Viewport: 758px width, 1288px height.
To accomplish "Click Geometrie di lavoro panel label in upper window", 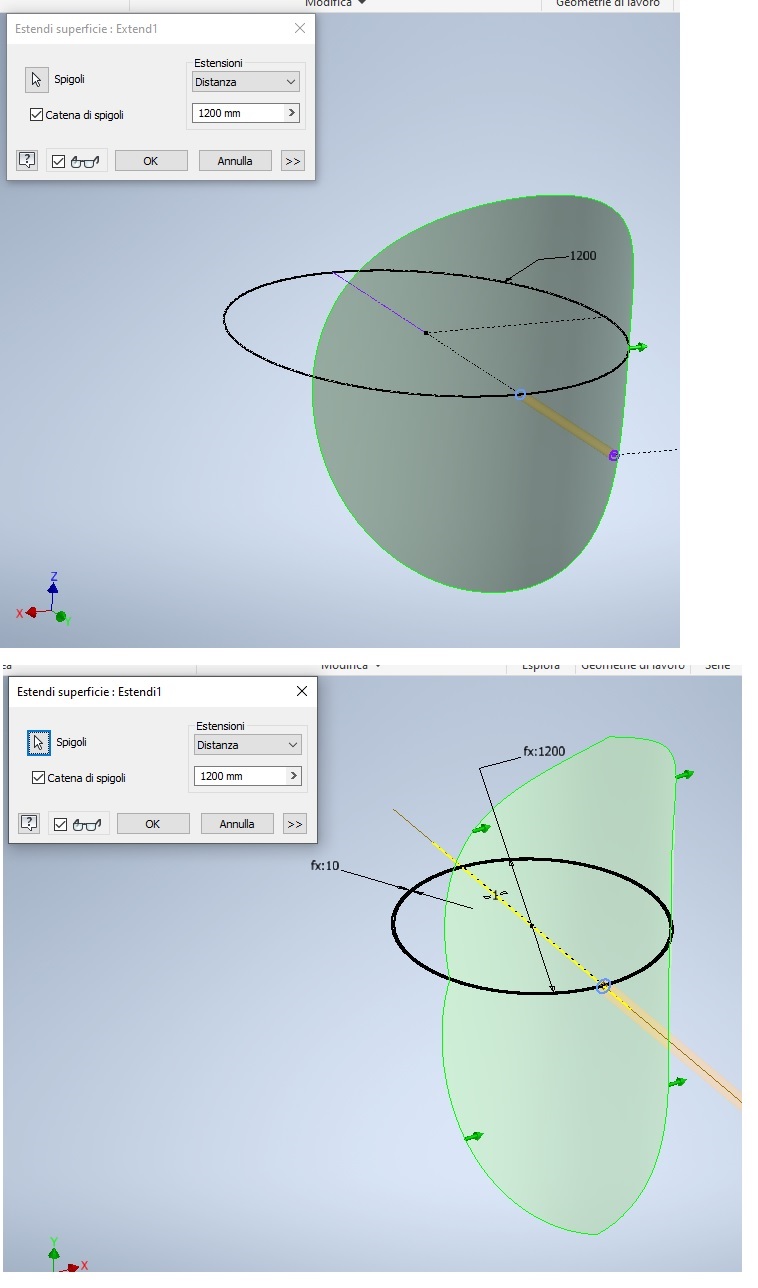I will coord(607,3).
